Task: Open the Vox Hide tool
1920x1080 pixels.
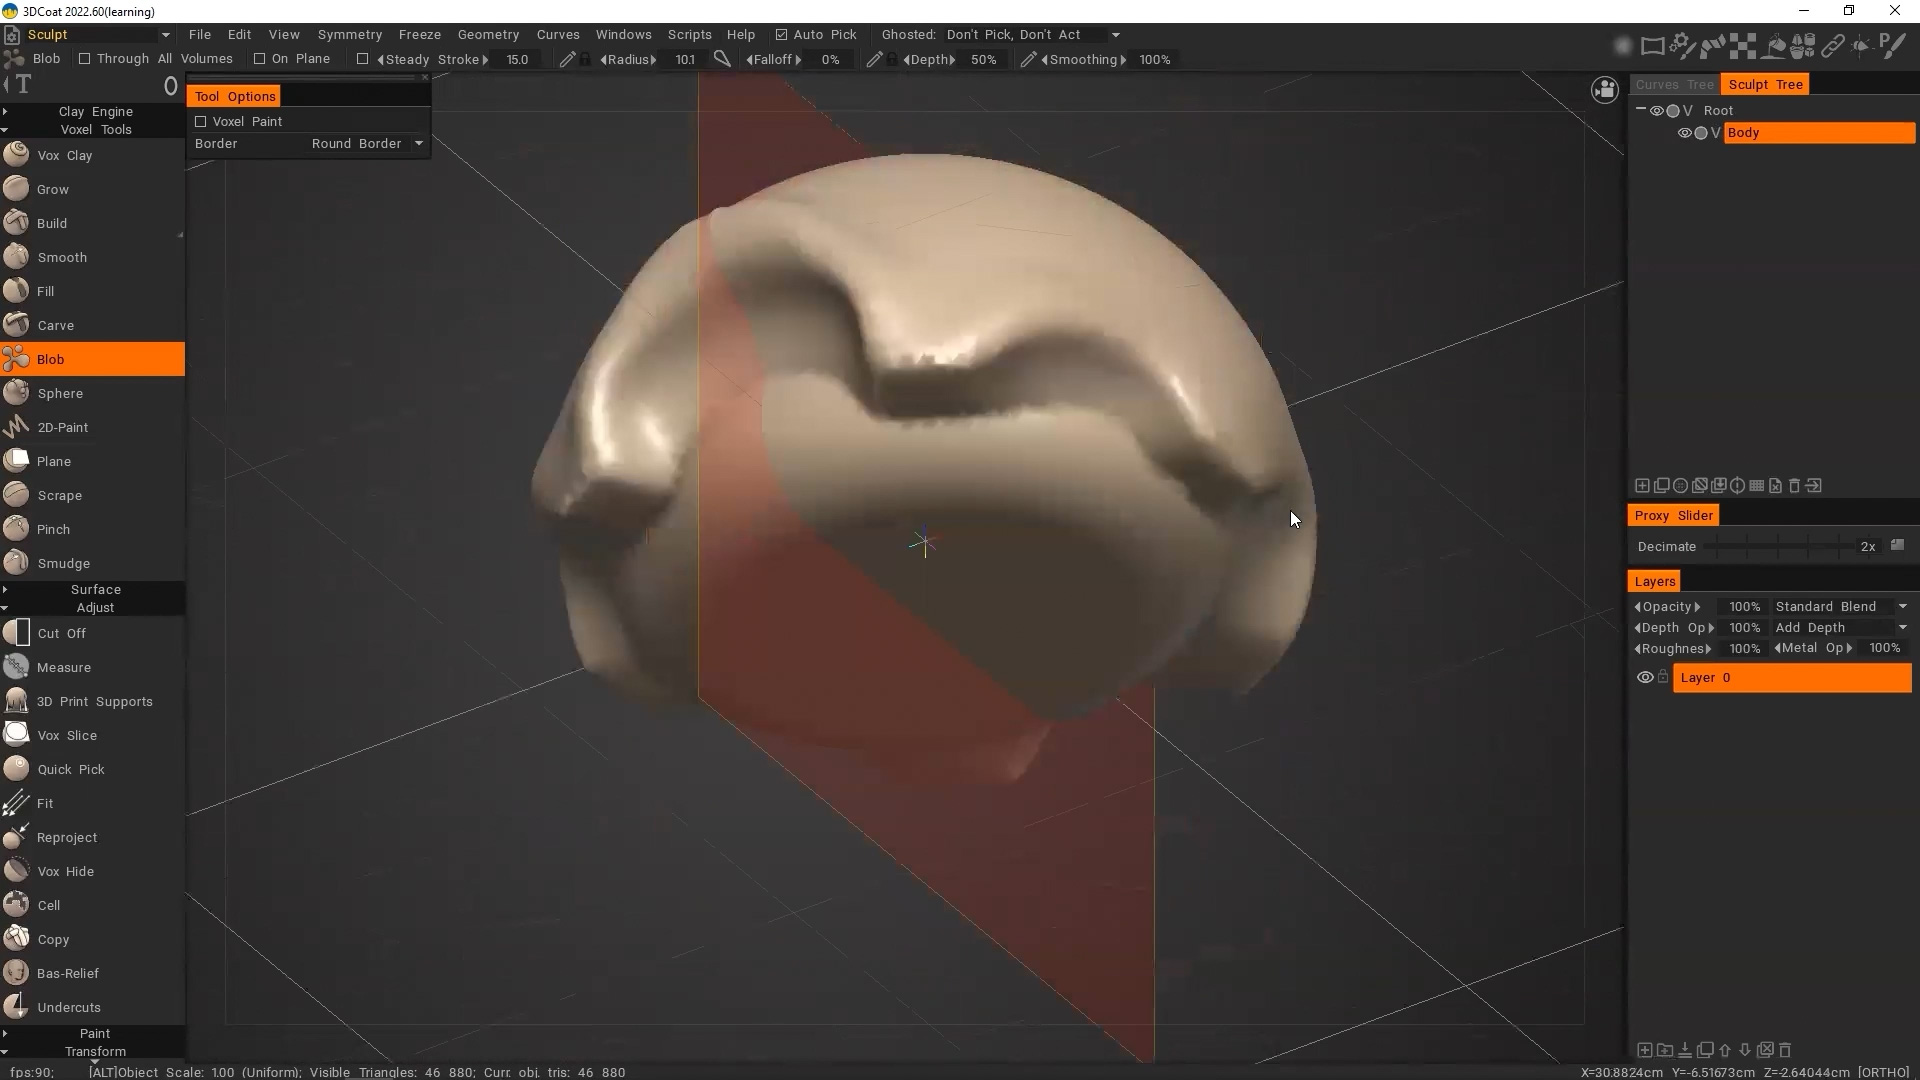Action: click(65, 871)
